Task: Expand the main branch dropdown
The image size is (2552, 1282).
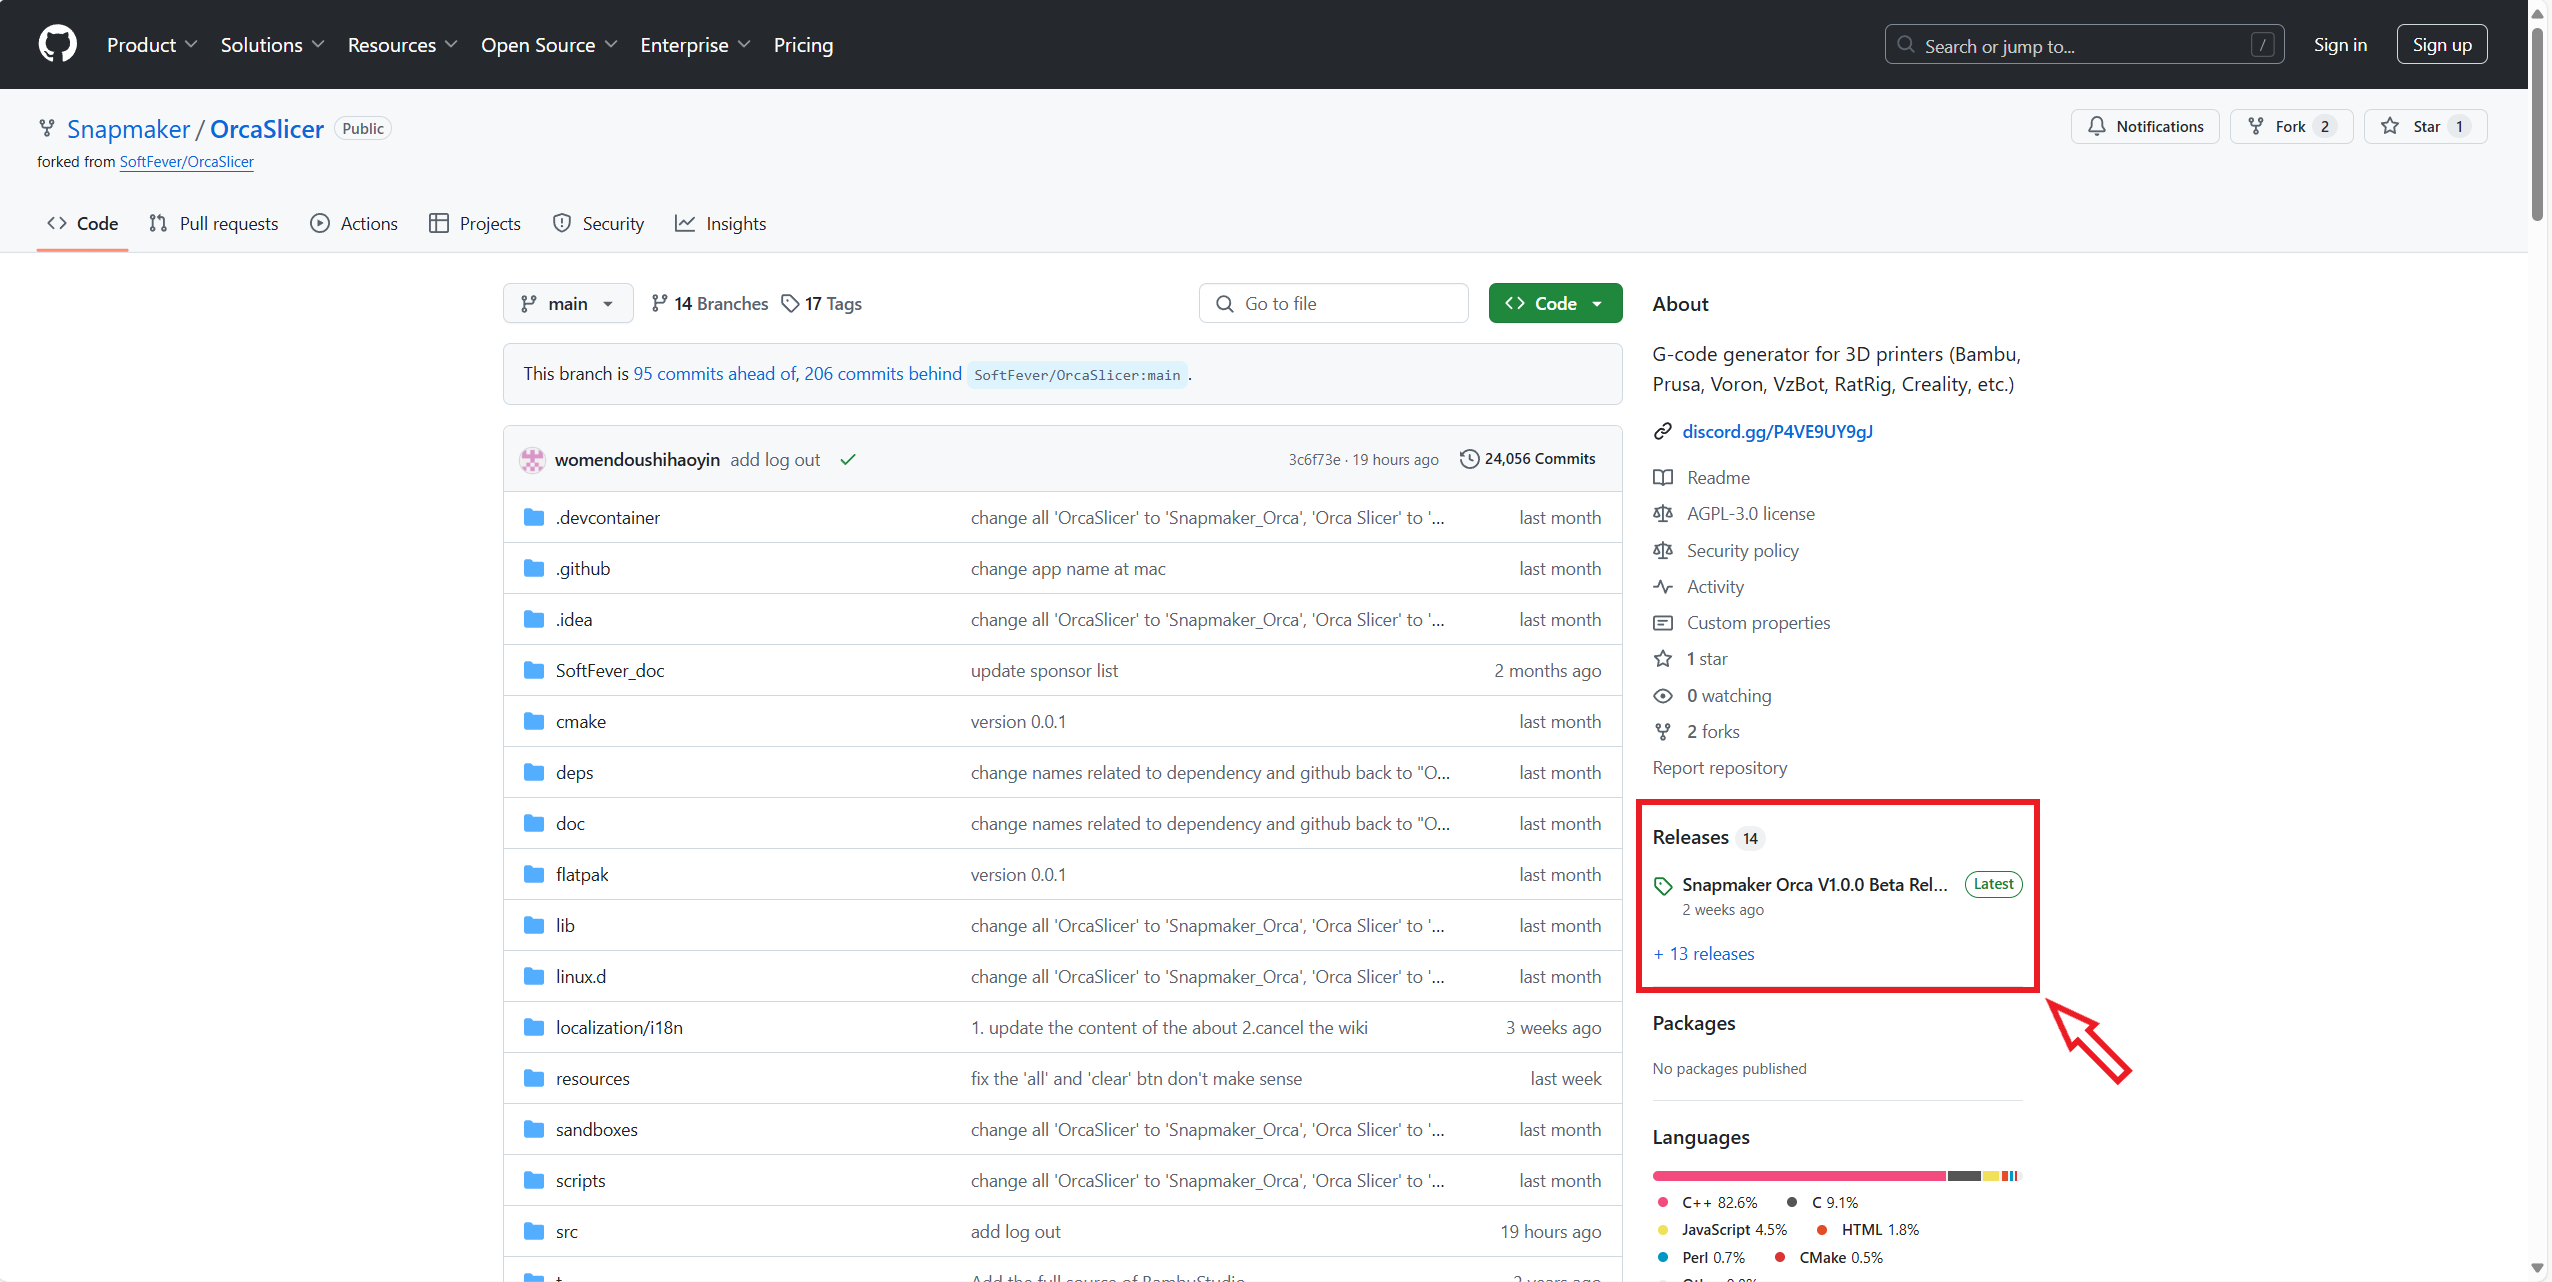Action: pyautogui.click(x=567, y=303)
